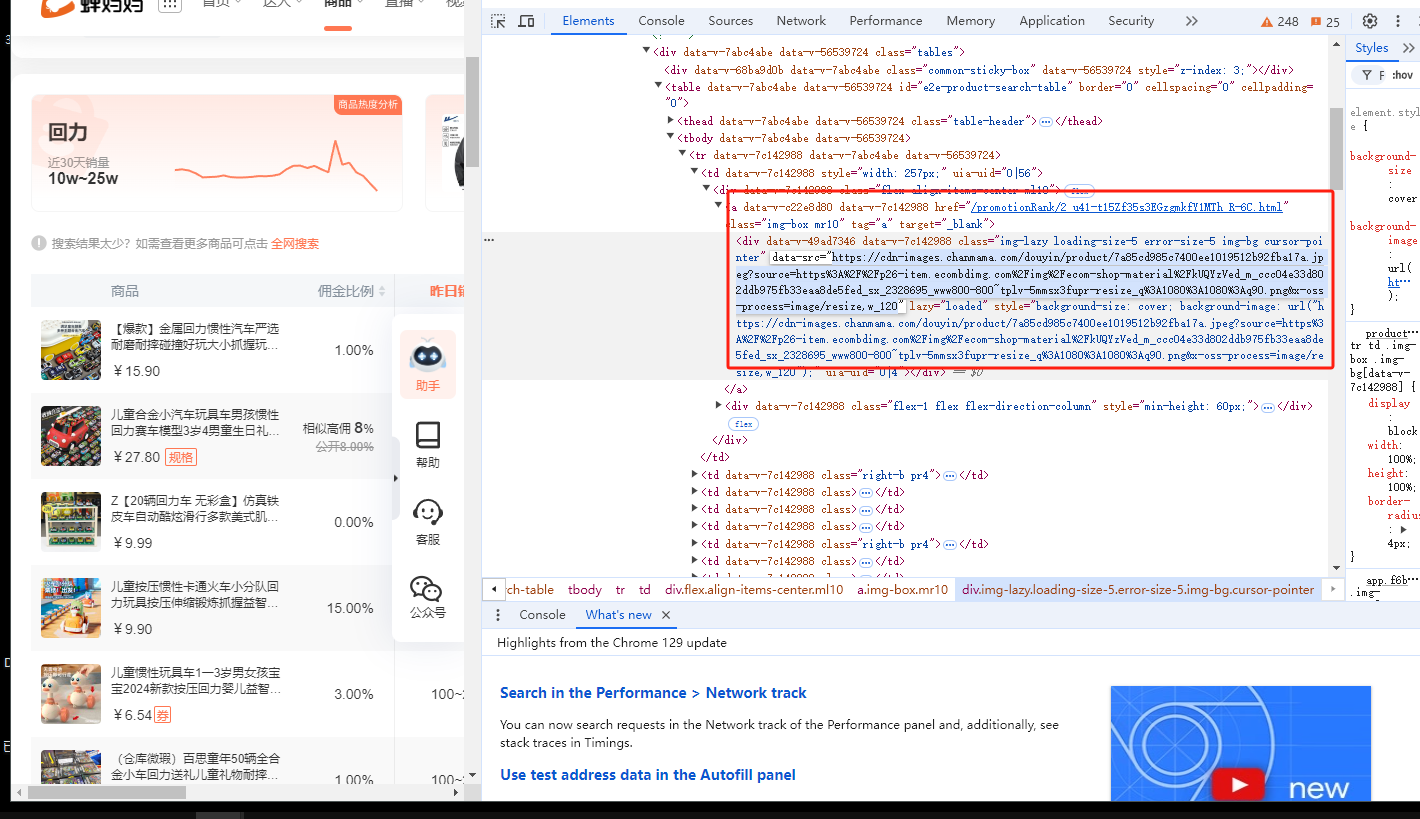This screenshot has height=819, width=1420.
Task: Click the 帮助 help book icon
Action: click(427, 444)
